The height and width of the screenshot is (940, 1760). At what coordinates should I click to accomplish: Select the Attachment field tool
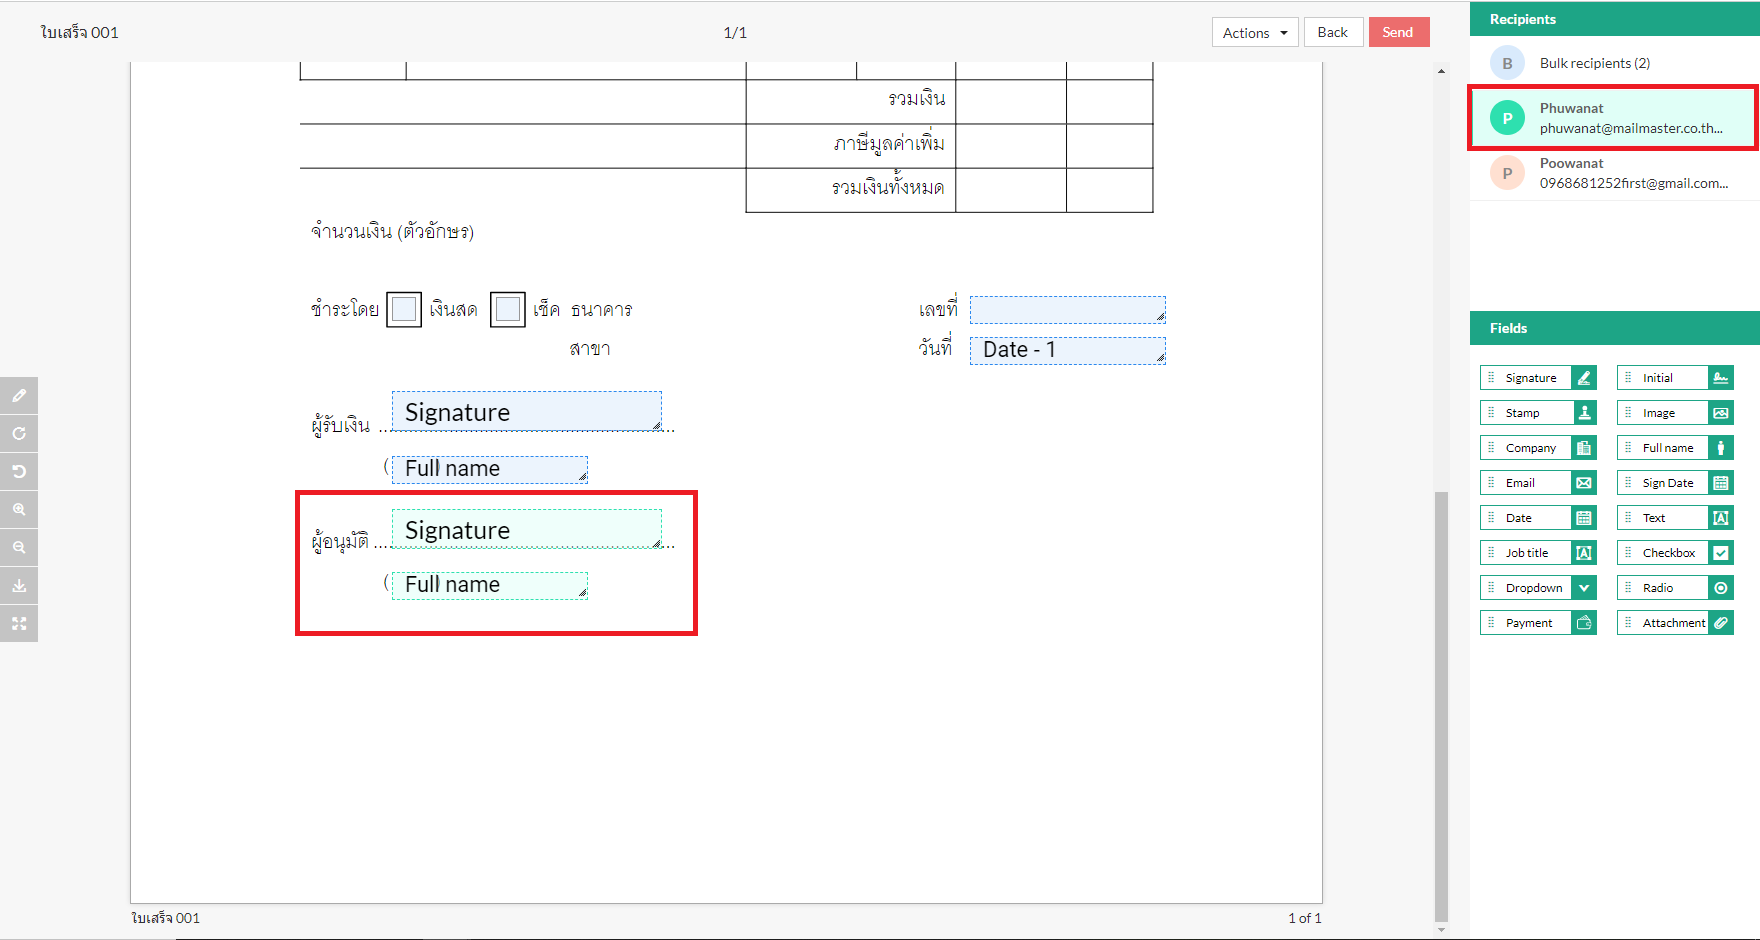[x=1675, y=623]
